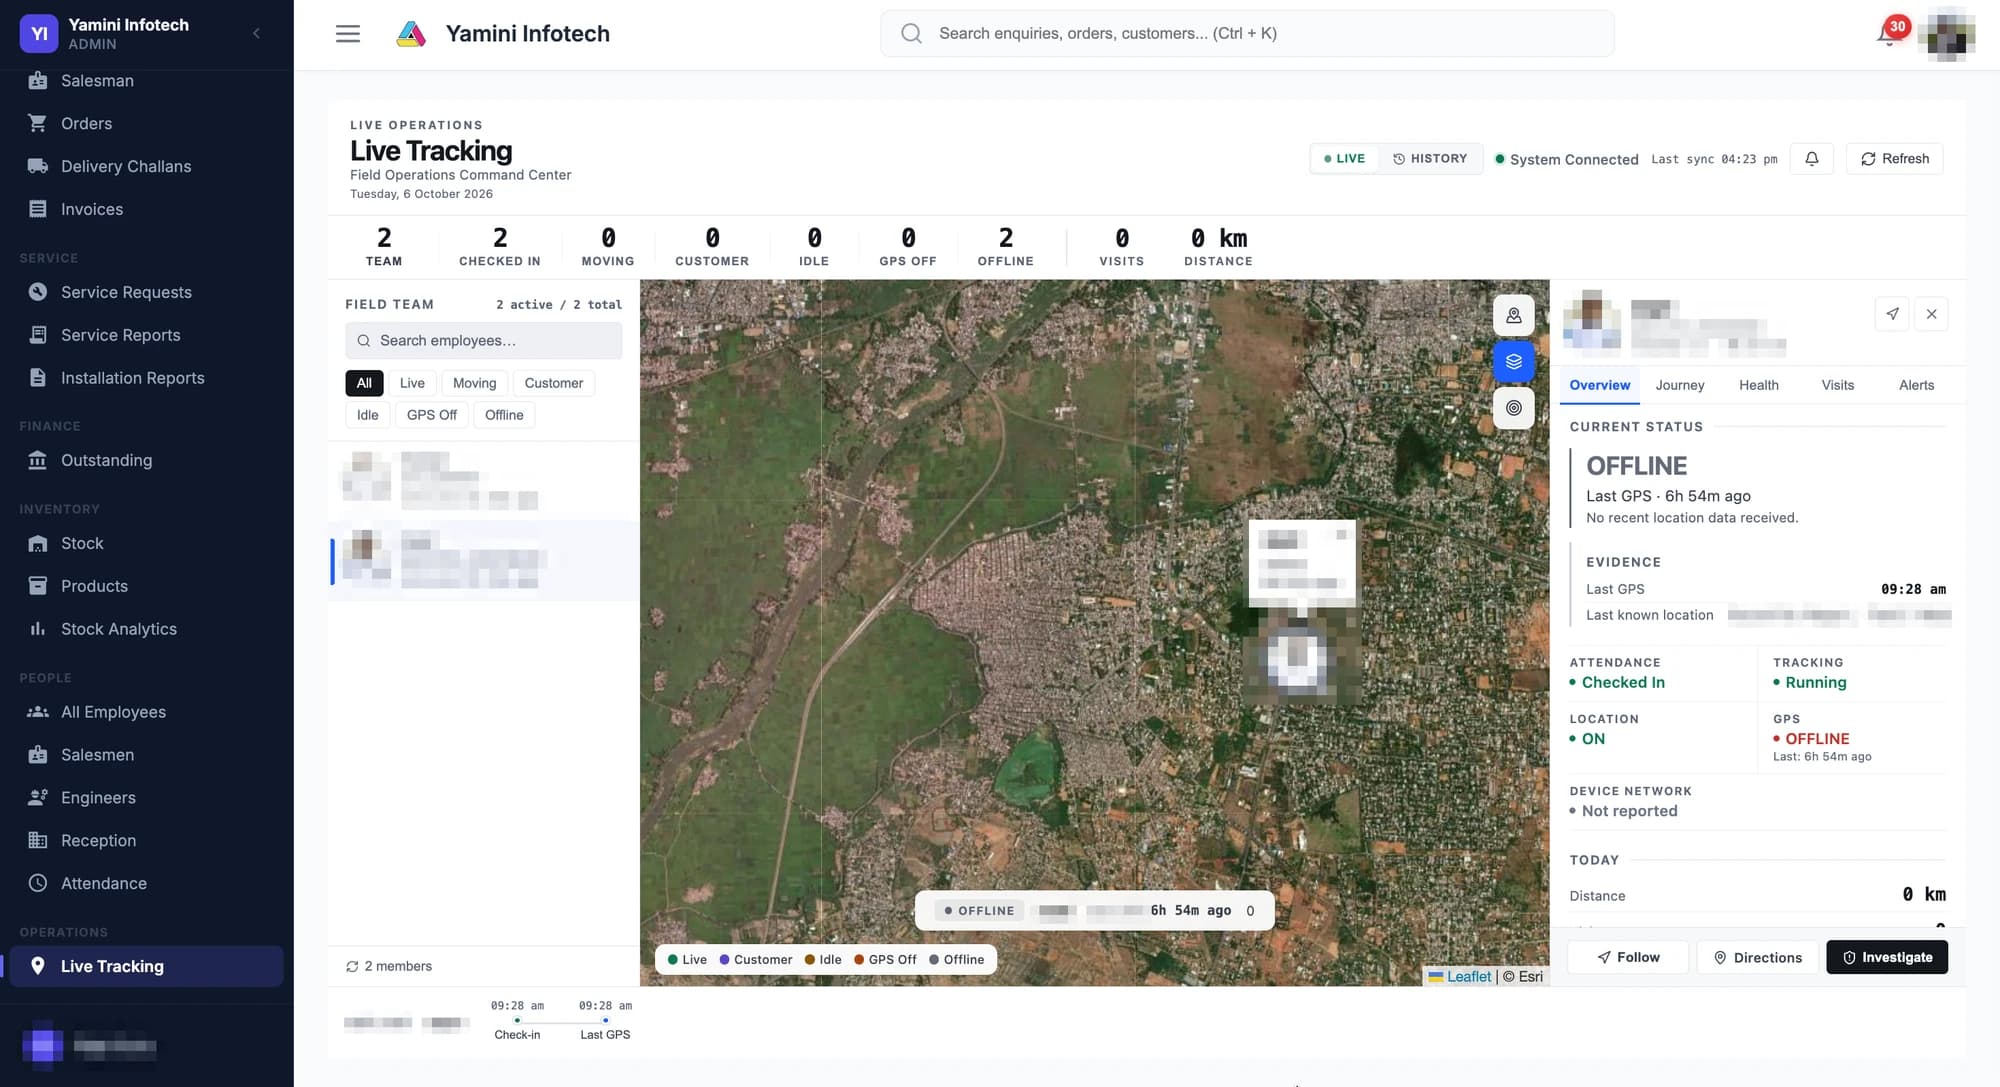Image resolution: width=2000 pixels, height=1087 pixels.
Task: Close the employee detail panel
Action: (1931, 314)
